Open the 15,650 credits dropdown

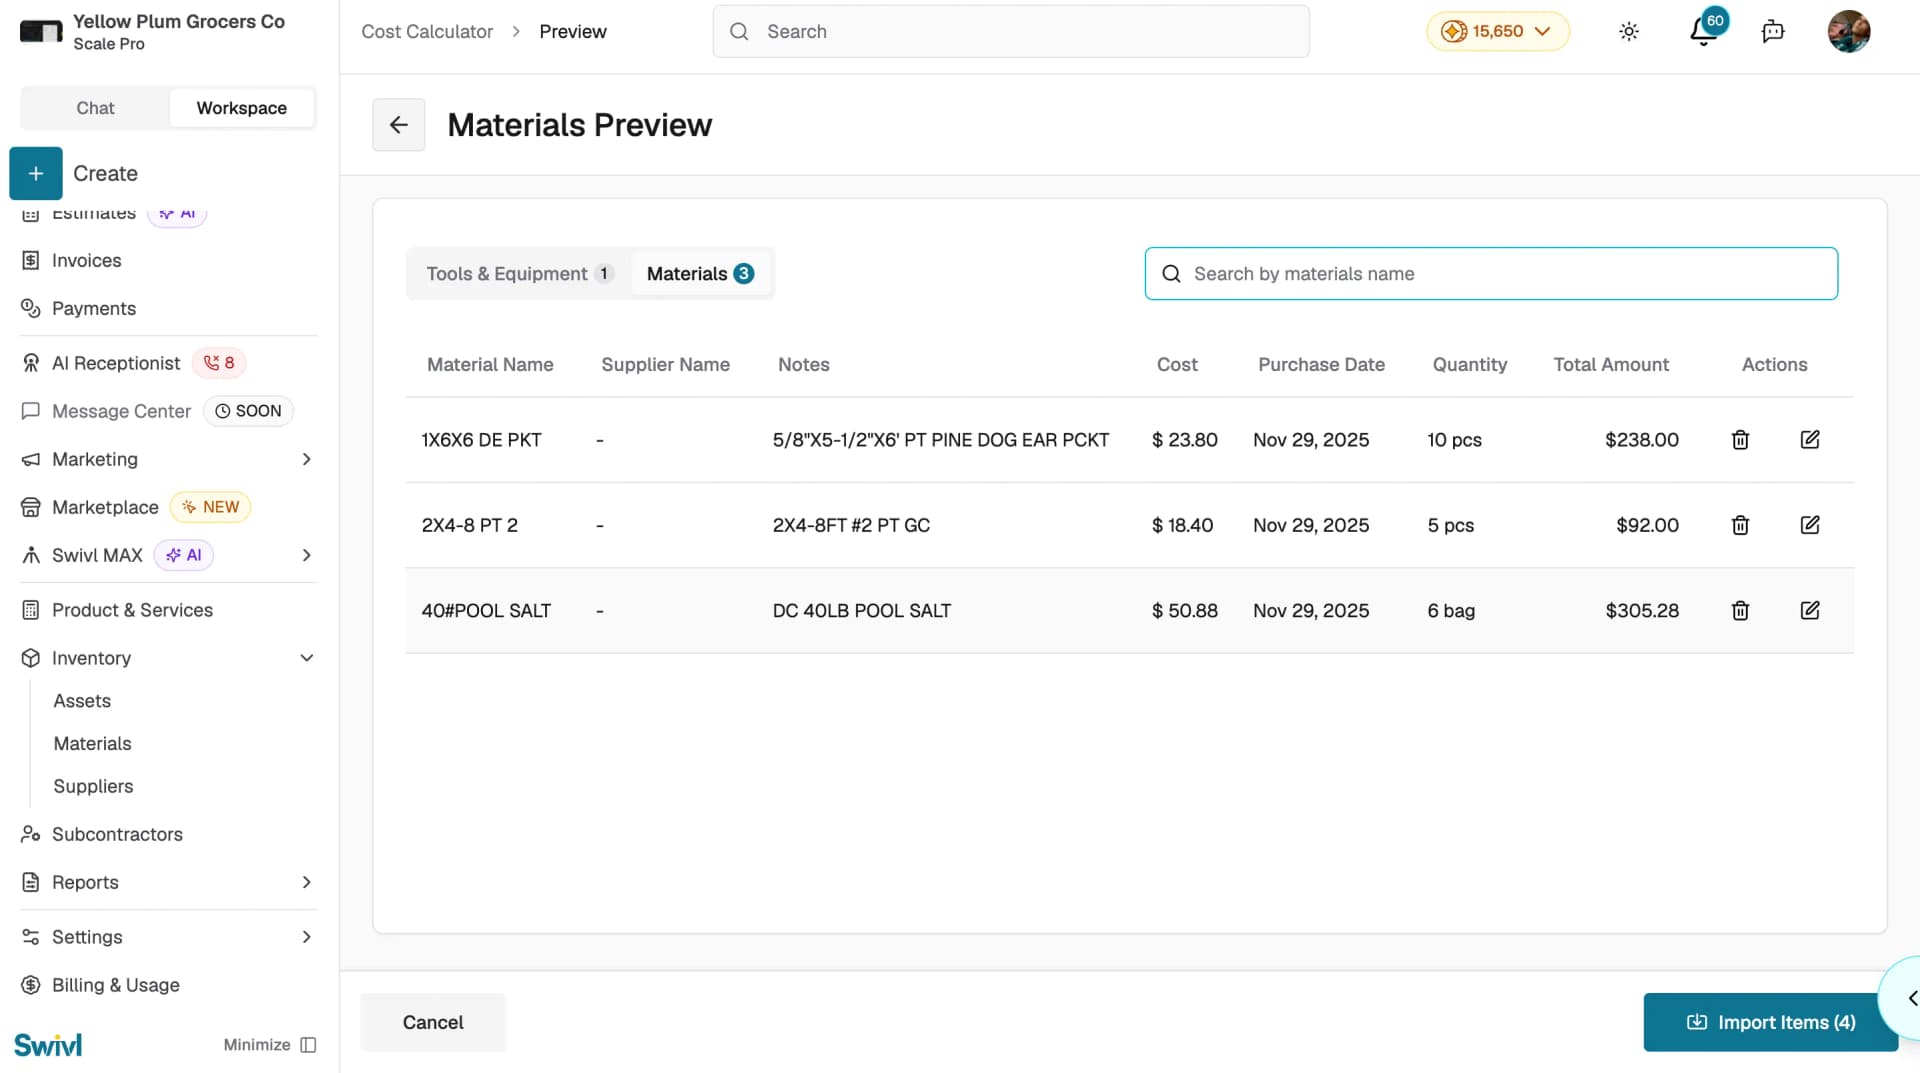point(1497,31)
